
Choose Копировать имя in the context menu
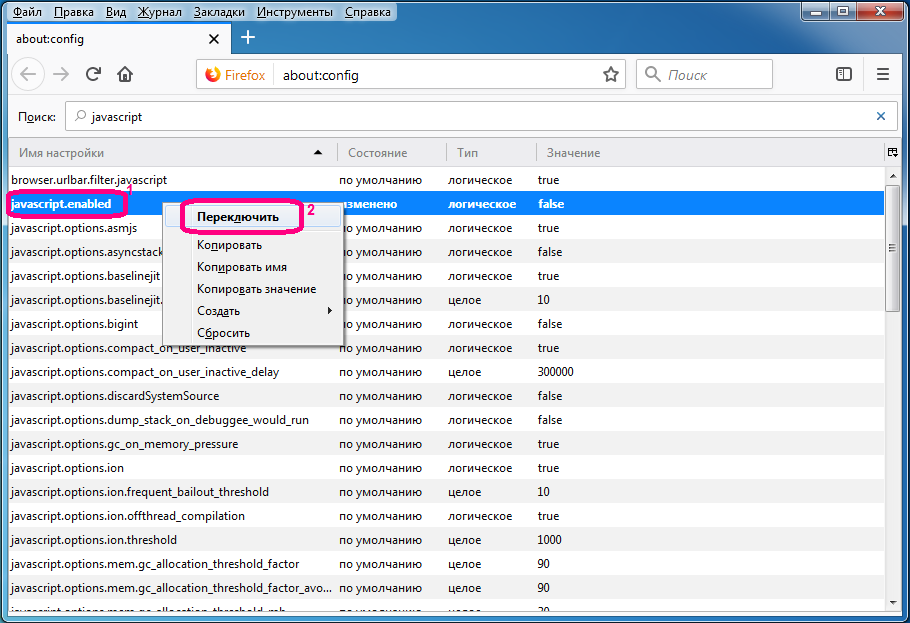(x=241, y=267)
